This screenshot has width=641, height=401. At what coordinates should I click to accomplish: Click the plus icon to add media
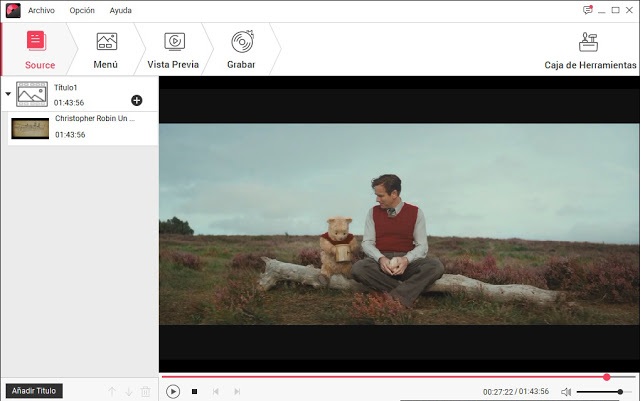click(x=137, y=100)
